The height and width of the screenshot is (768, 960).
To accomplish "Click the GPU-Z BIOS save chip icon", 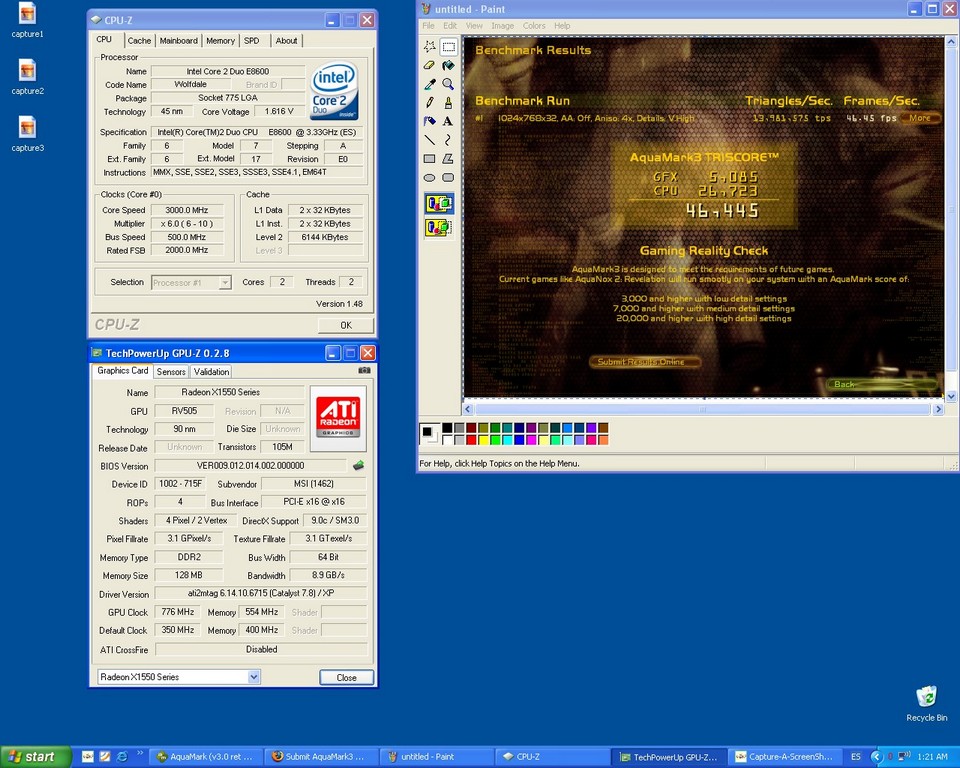I will 359,465.
